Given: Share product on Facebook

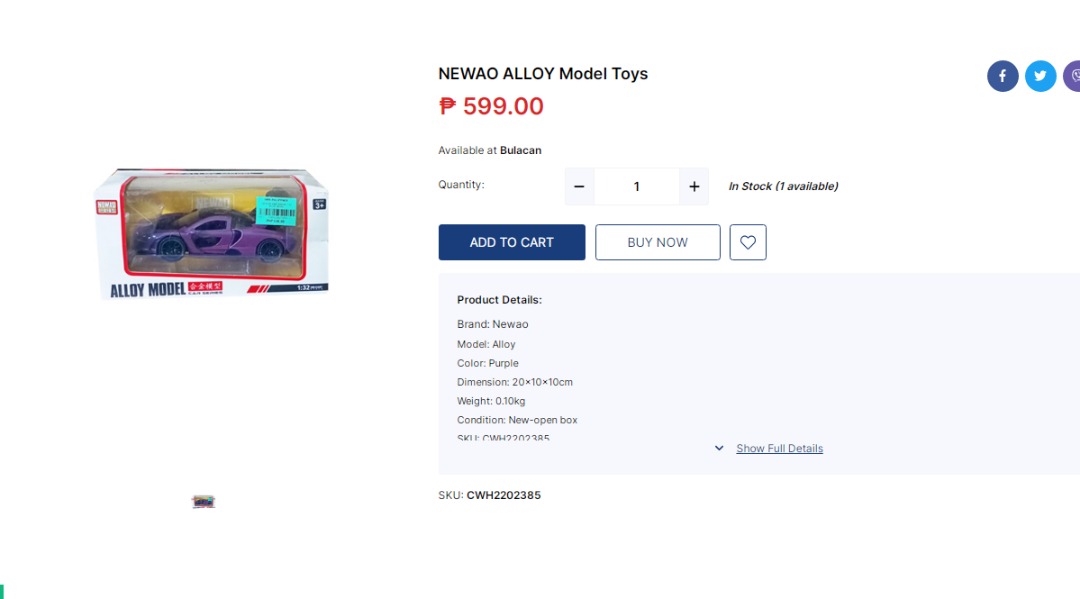Looking at the screenshot, I should [1002, 76].
